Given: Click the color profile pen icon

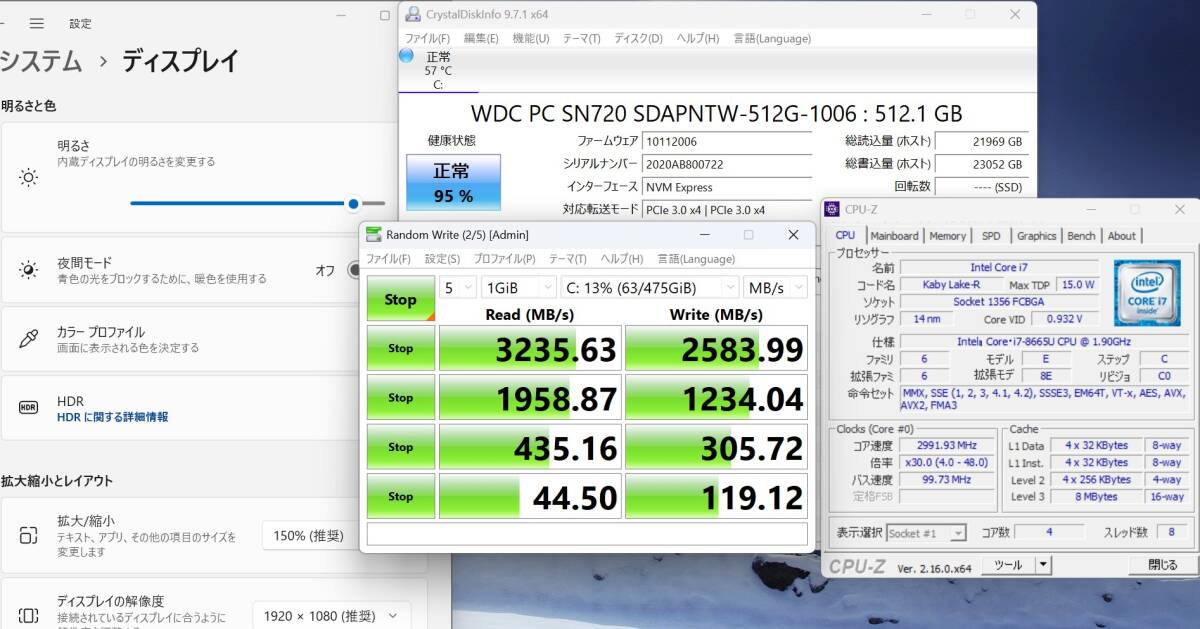Looking at the screenshot, I should point(29,339).
